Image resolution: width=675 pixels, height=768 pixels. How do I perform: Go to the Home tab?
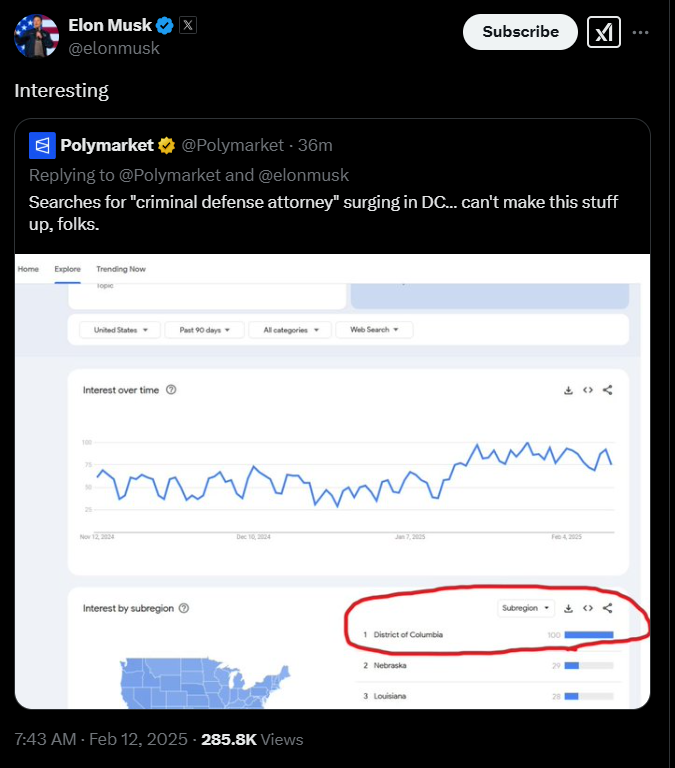point(28,269)
